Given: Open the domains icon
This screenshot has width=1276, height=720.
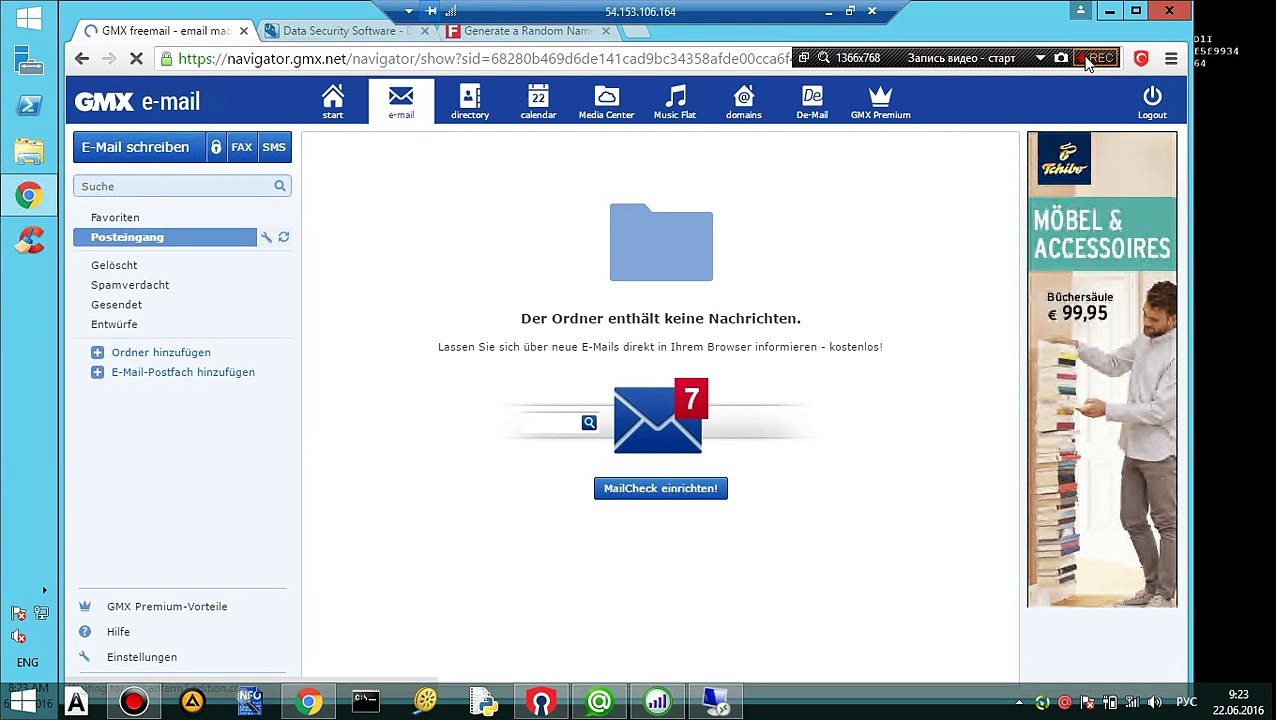Looking at the screenshot, I should coord(743,102).
